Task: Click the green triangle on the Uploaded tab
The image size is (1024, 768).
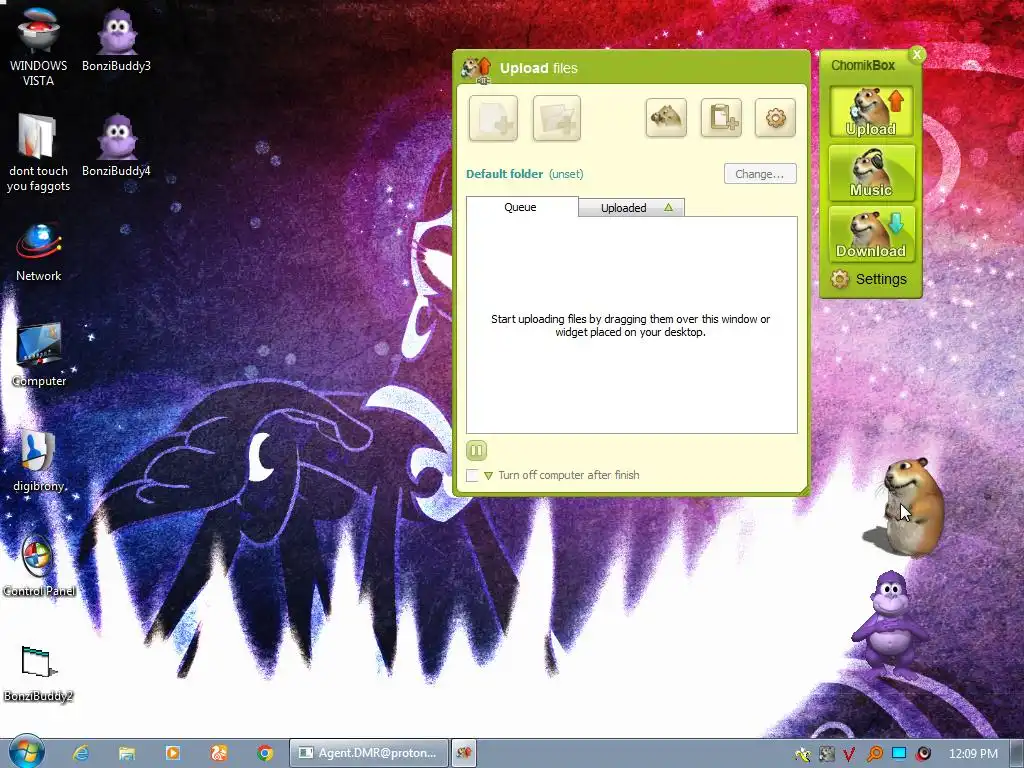Action: pyautogui.click(x=668, y=207)
